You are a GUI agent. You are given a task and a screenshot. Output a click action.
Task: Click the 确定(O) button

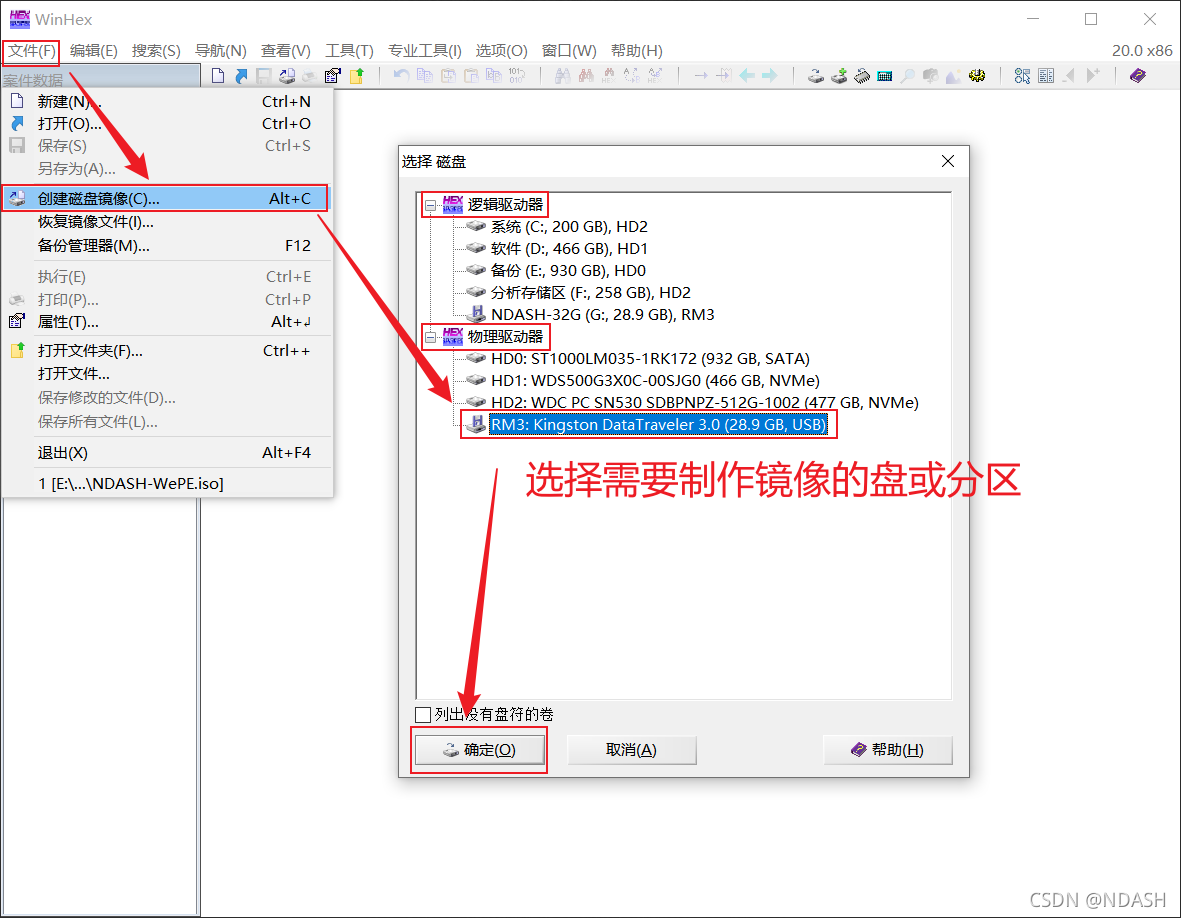point(480,750)
